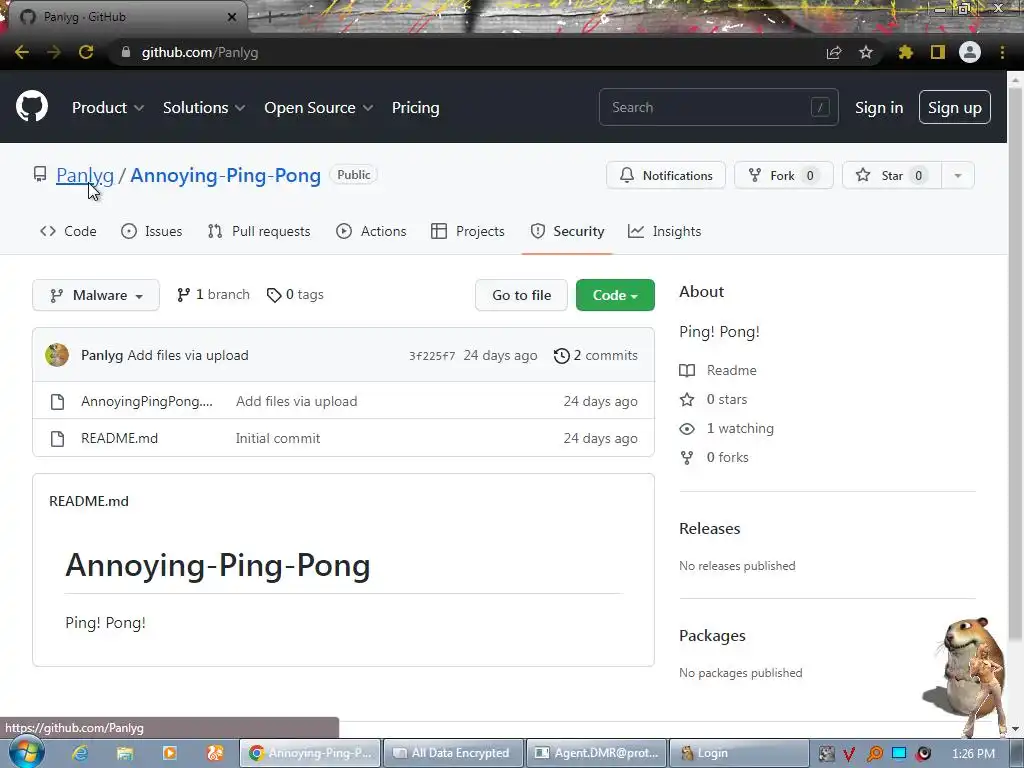This screenshot has width=1024, height=768.
Task: Open the Insights tab
Action: [664, 231]
